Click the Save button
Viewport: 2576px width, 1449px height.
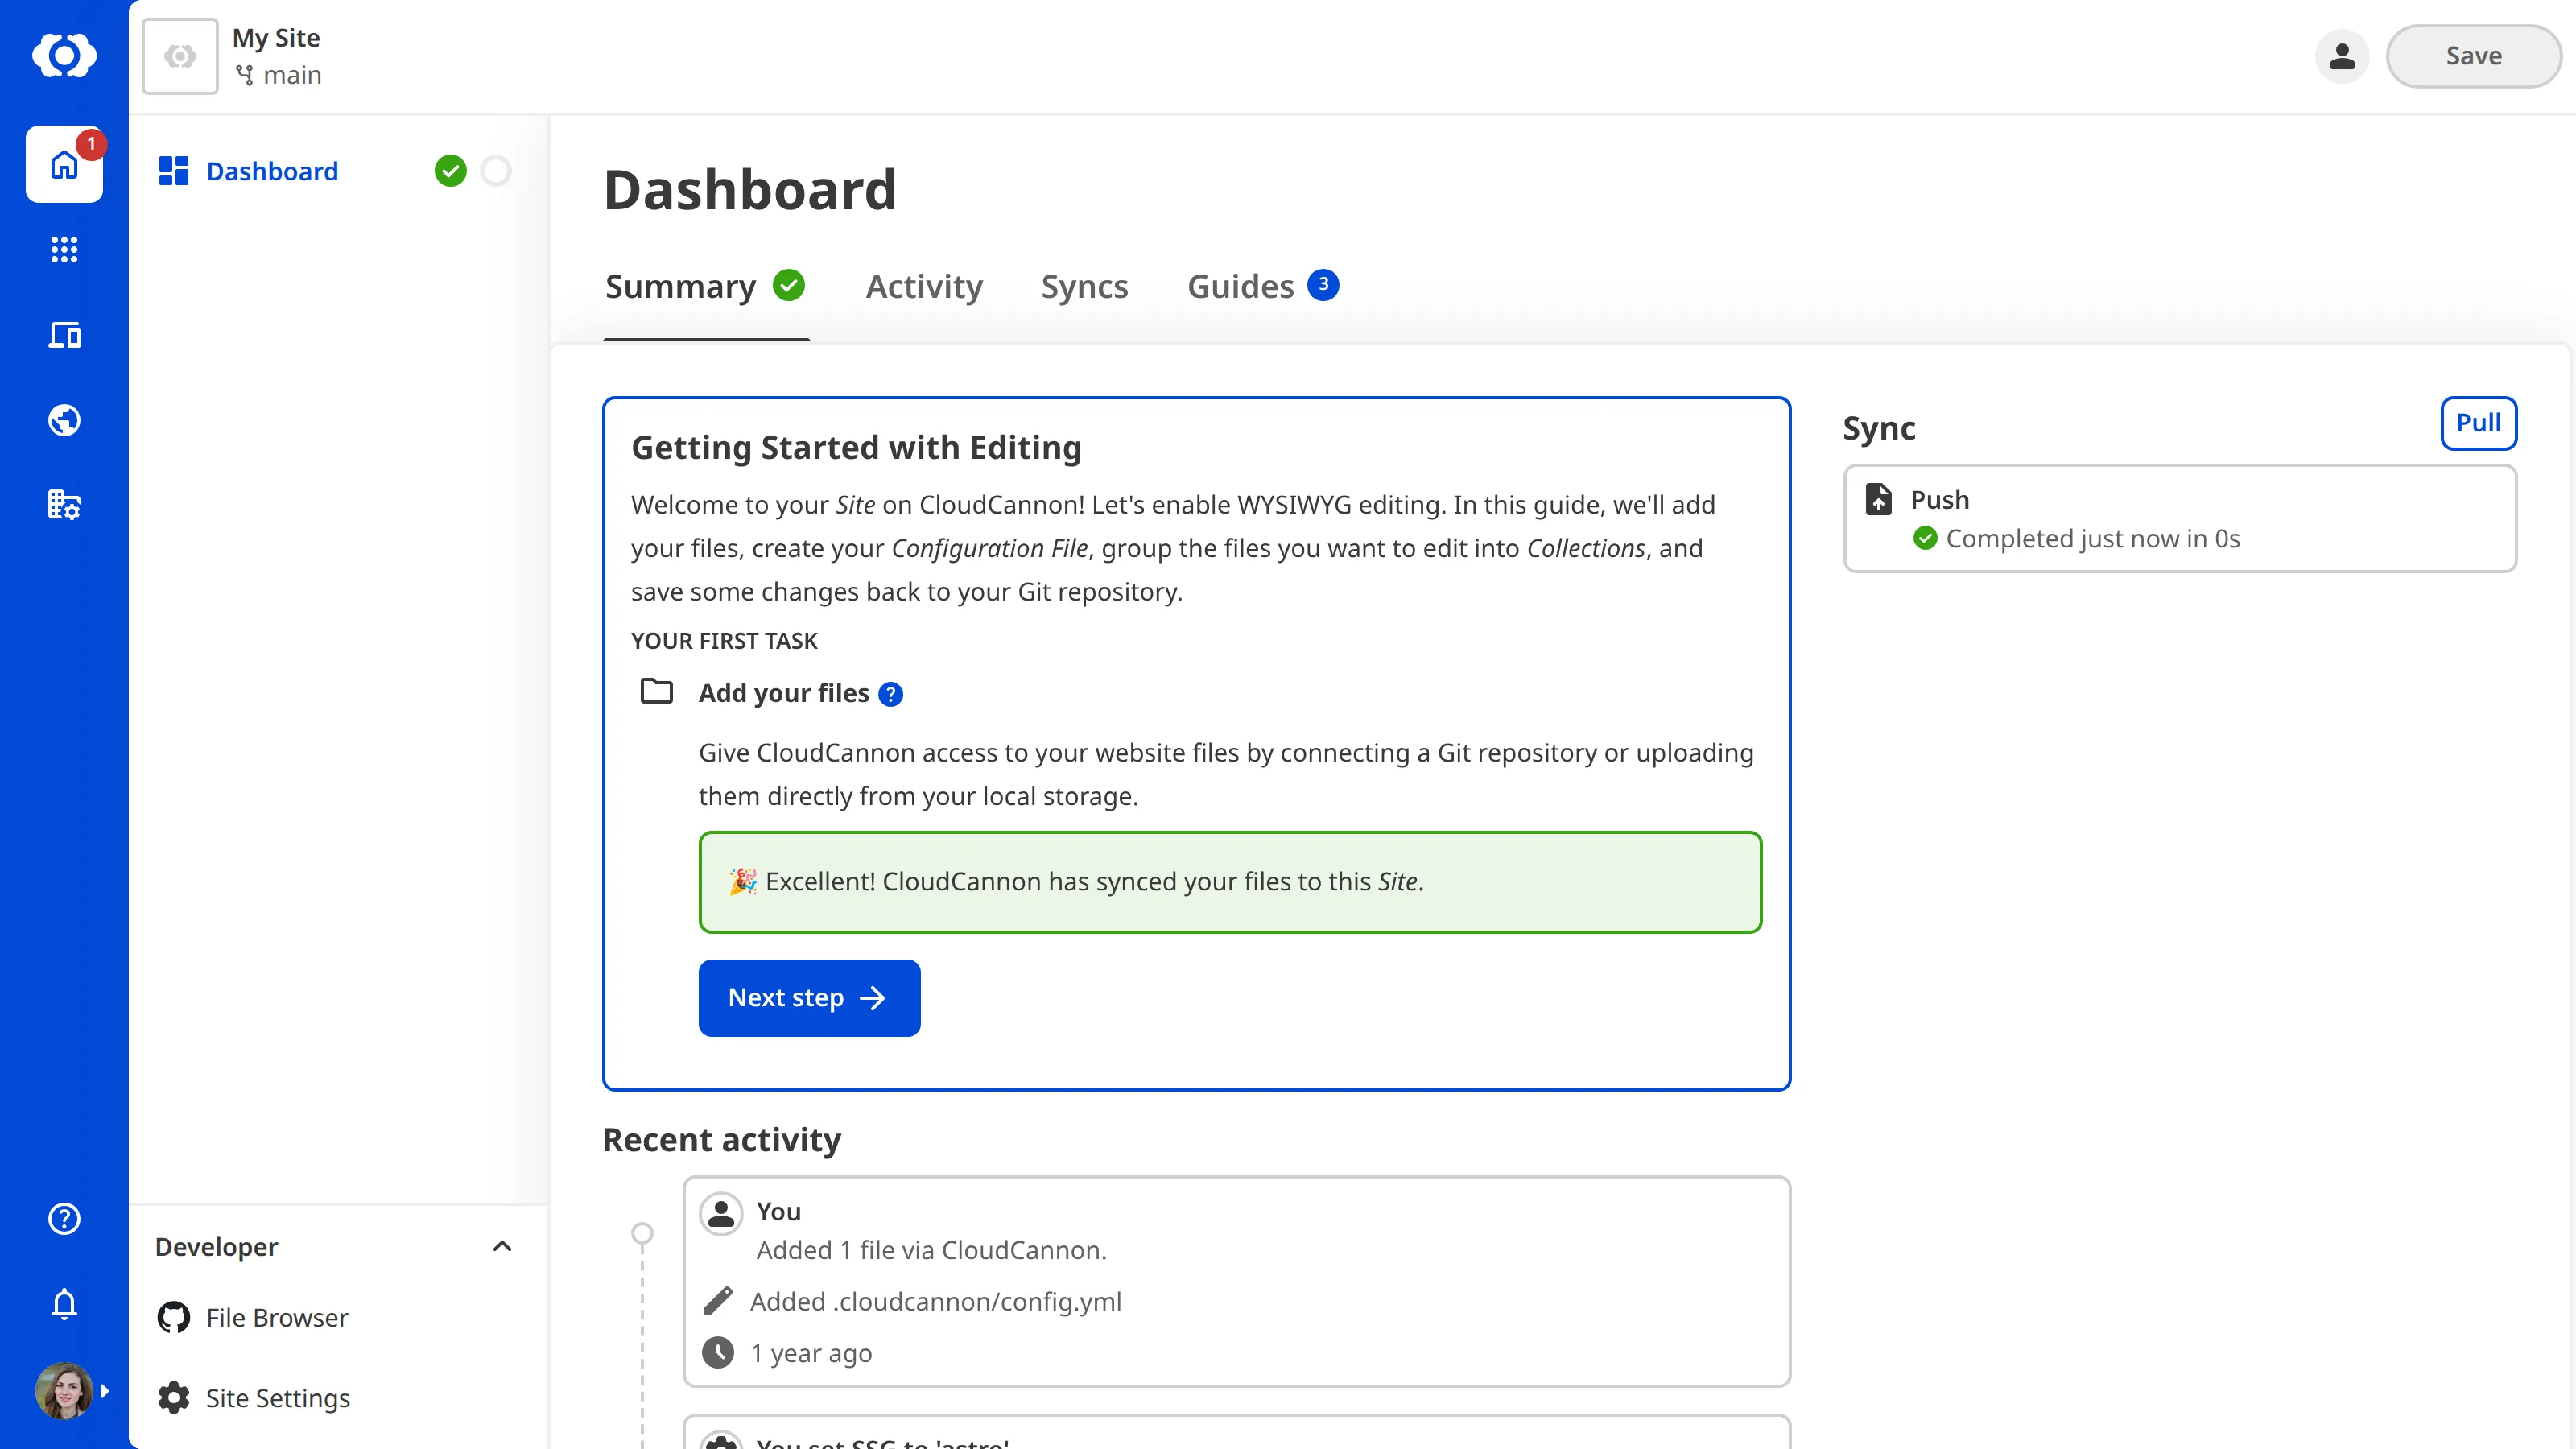point(2473,56)
